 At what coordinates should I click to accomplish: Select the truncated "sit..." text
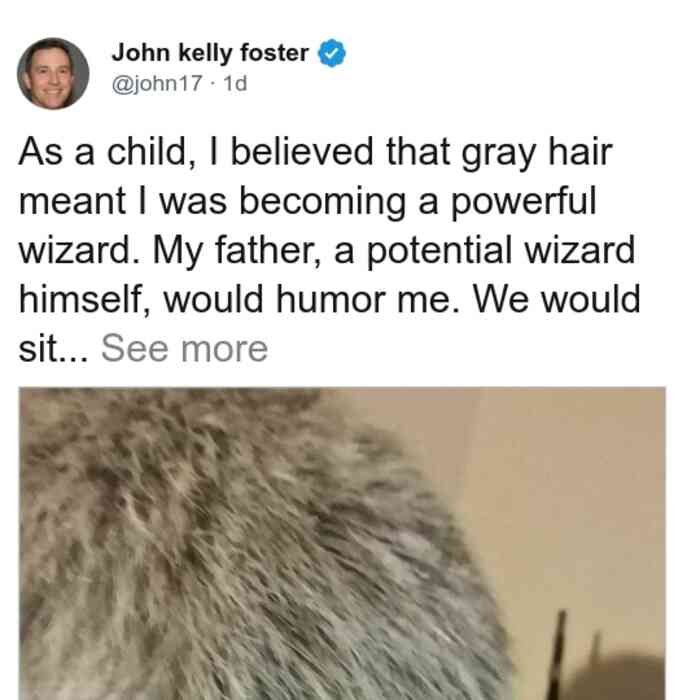(x=54, y=349)
